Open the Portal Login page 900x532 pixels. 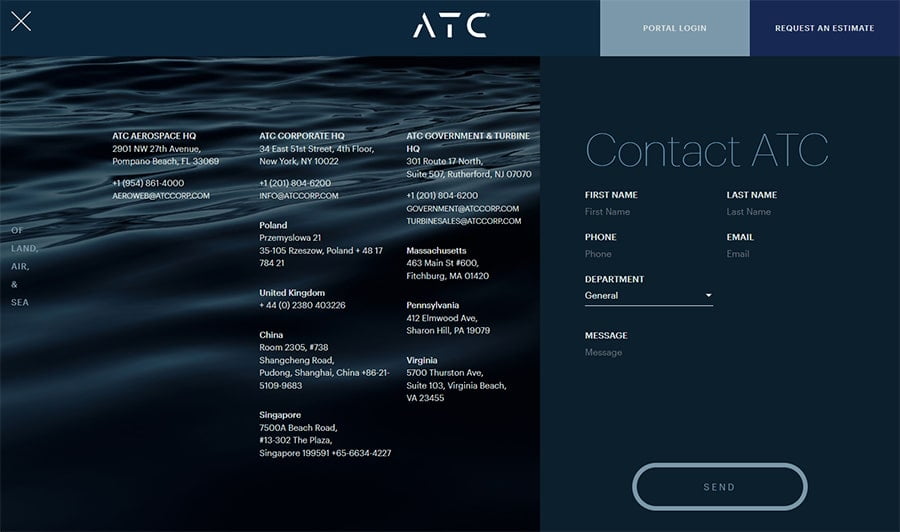coord(674,28)
